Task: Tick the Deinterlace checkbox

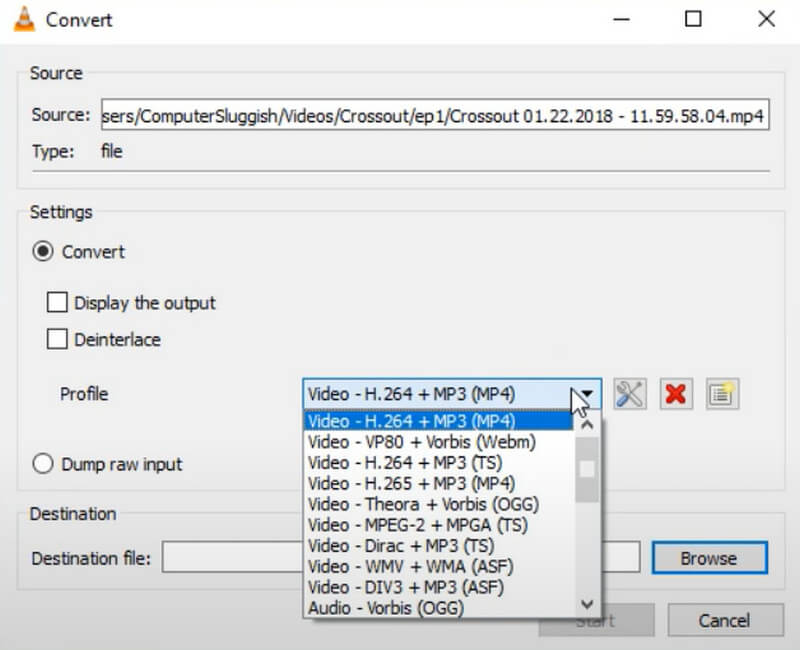Action: tap(58, 340)
